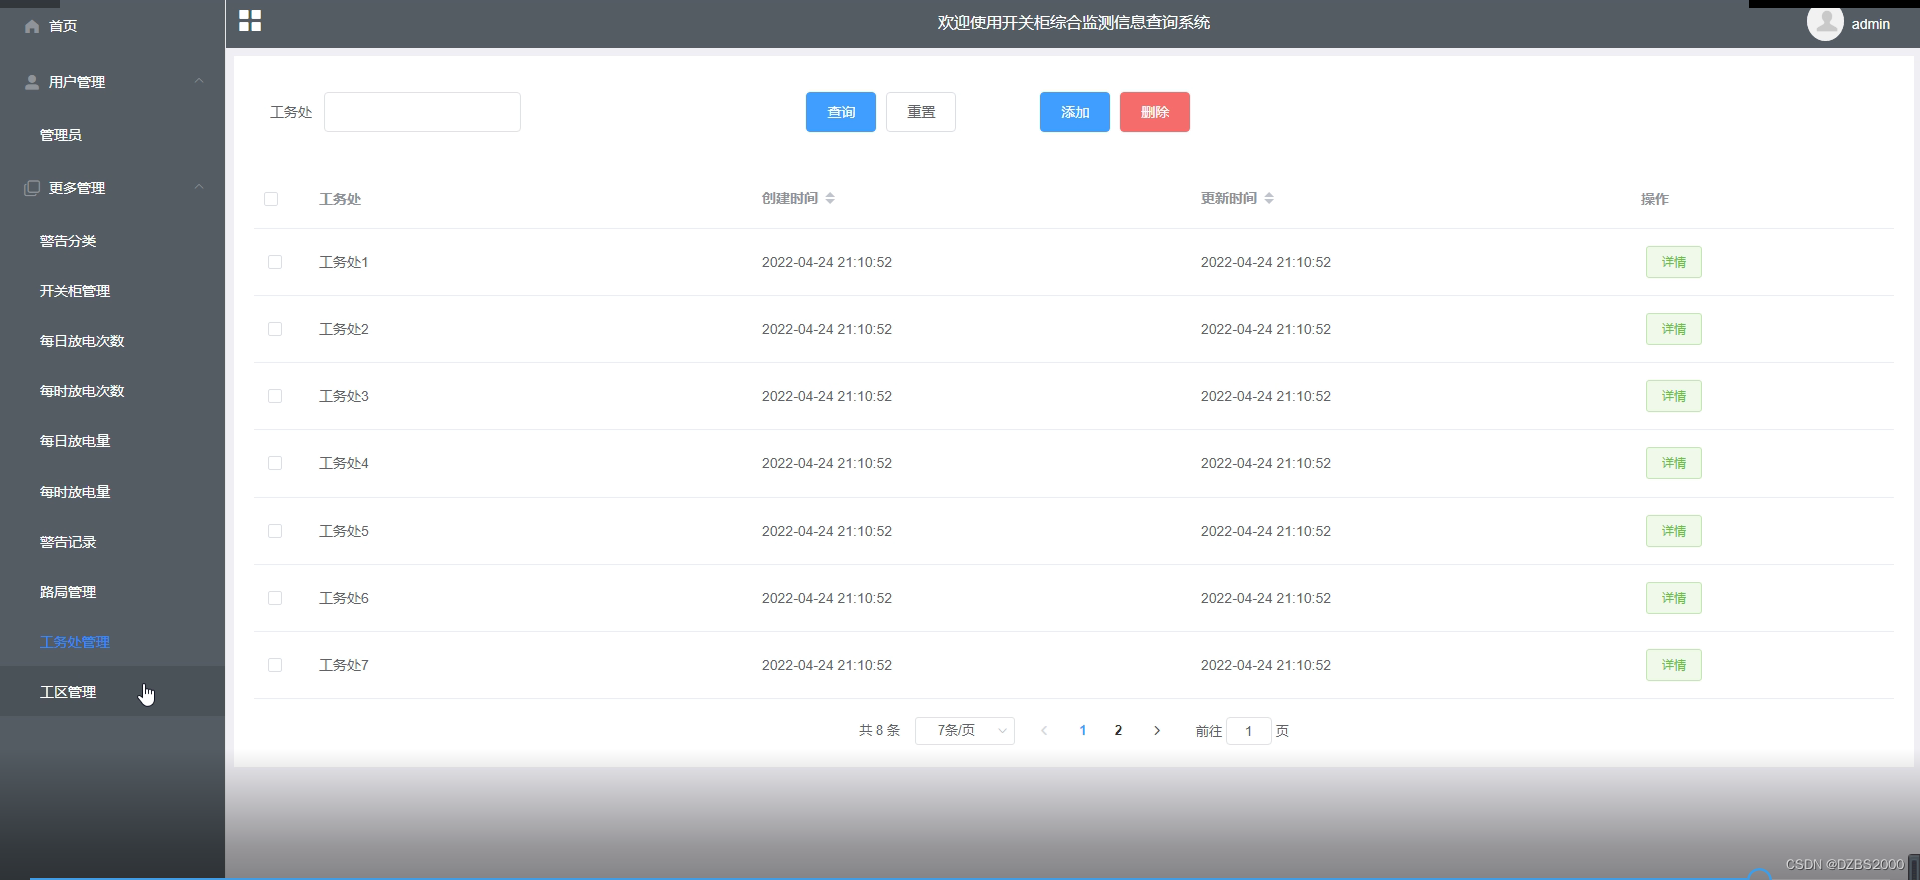The image size is (1920, 880).
Task: Select pagination page 1
Action: [1083, 731]
